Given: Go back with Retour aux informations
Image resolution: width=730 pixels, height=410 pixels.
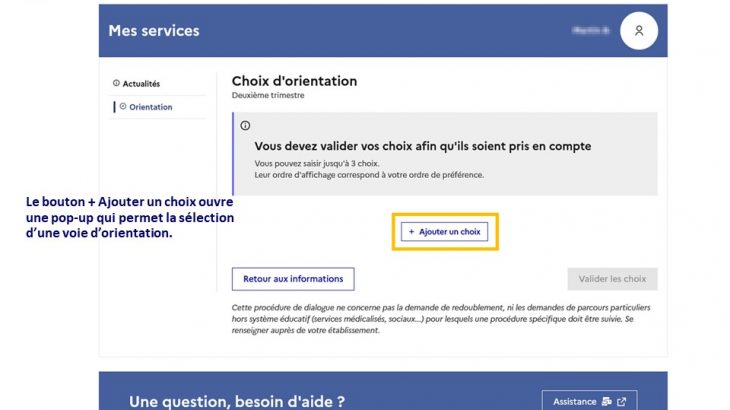Looking at the screenshot, I should tap(293, 279).
